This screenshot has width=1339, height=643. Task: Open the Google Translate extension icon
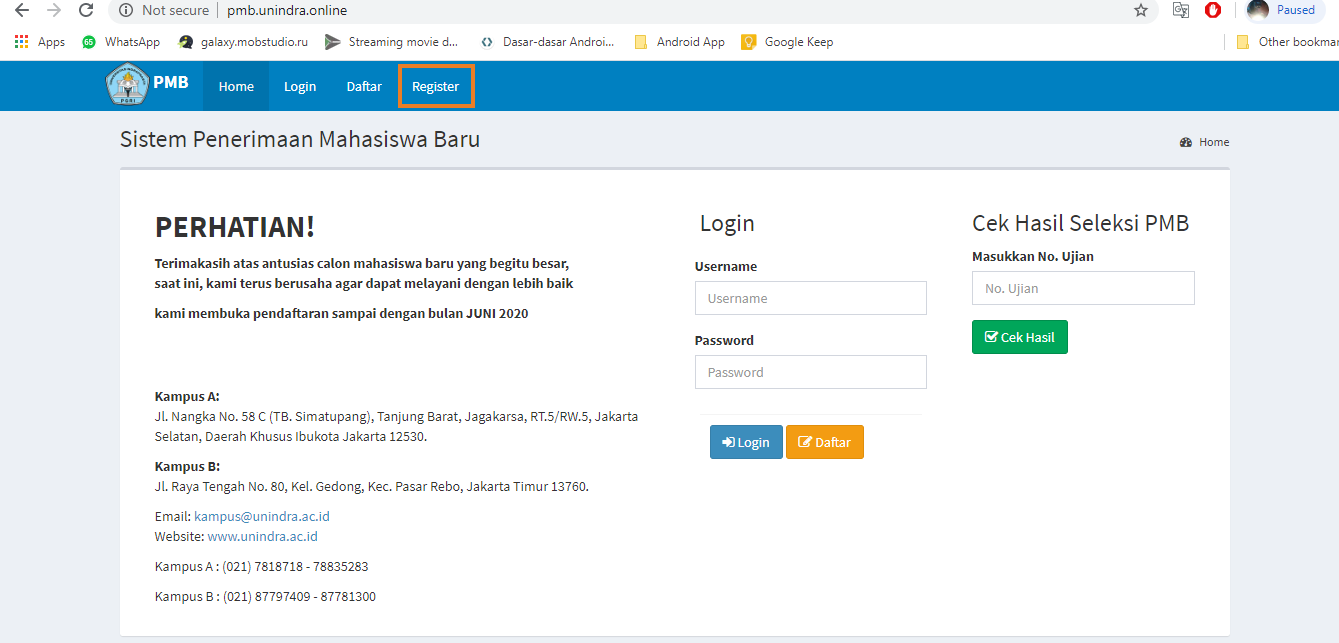(1180, 11)
